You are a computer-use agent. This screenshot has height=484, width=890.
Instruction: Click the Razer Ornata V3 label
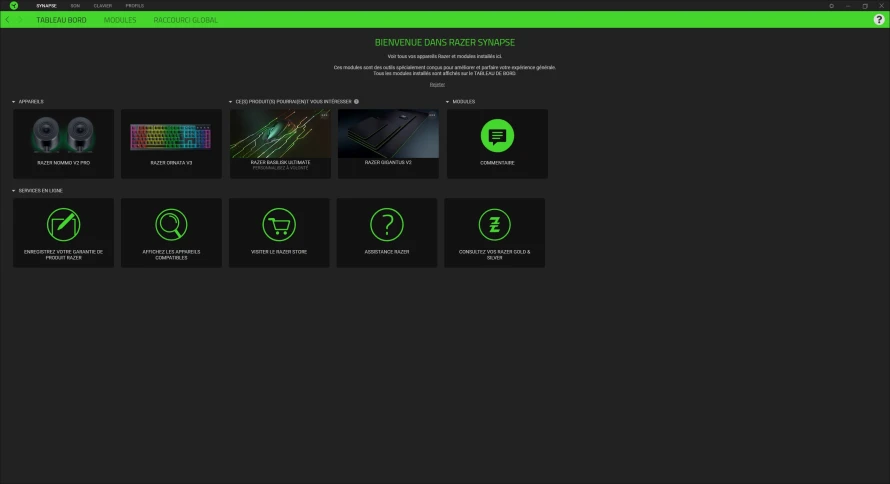pyautogui.click(x=171, y=163)
